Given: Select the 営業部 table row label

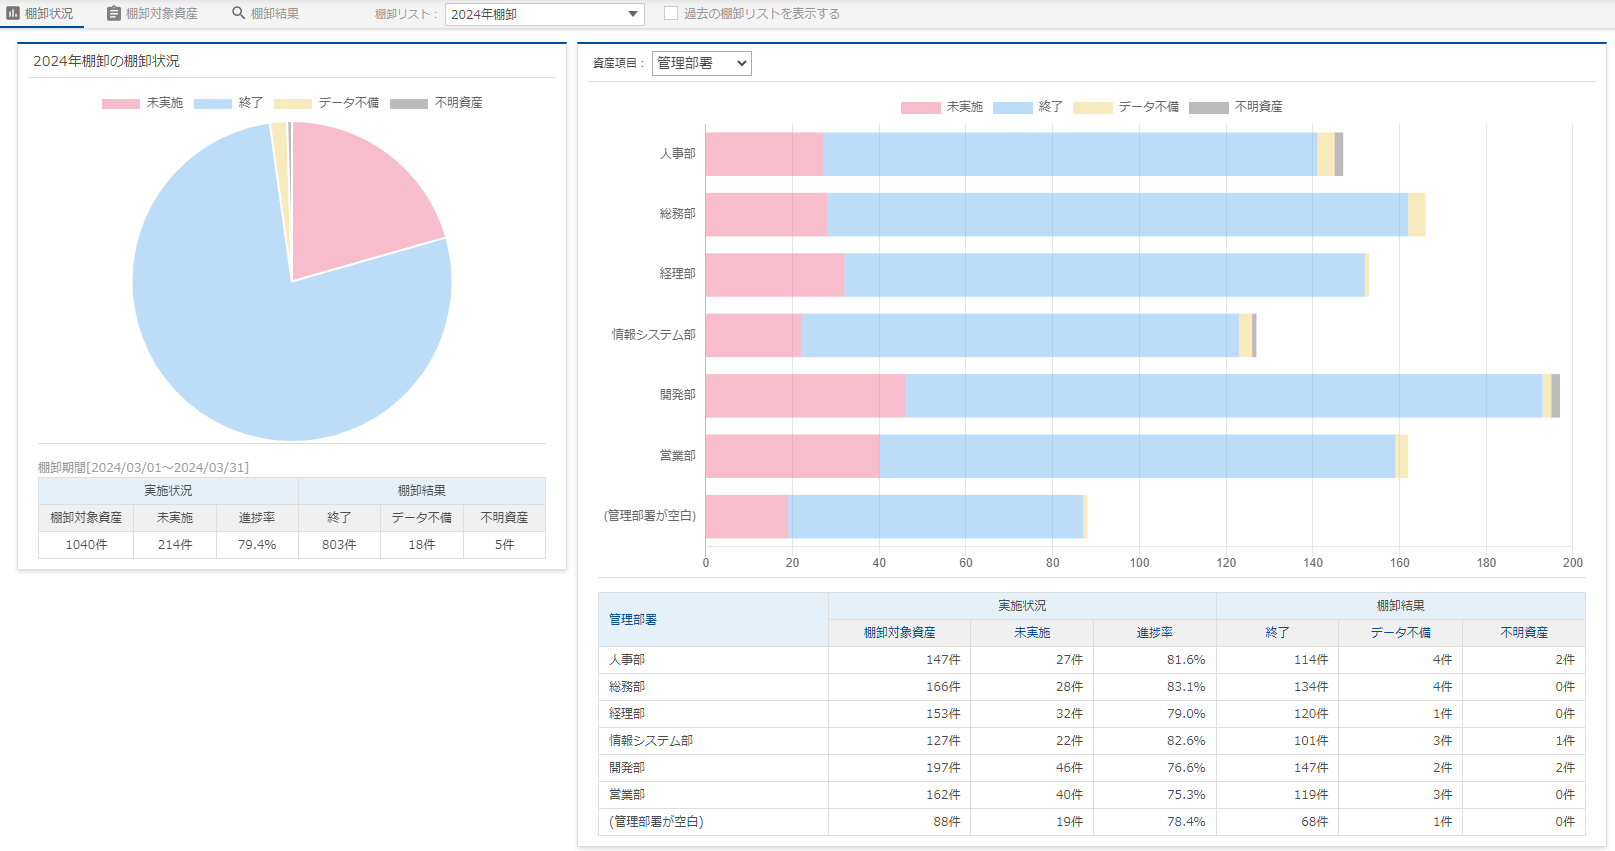Looking at the screenshot, I should pos(627,795).
